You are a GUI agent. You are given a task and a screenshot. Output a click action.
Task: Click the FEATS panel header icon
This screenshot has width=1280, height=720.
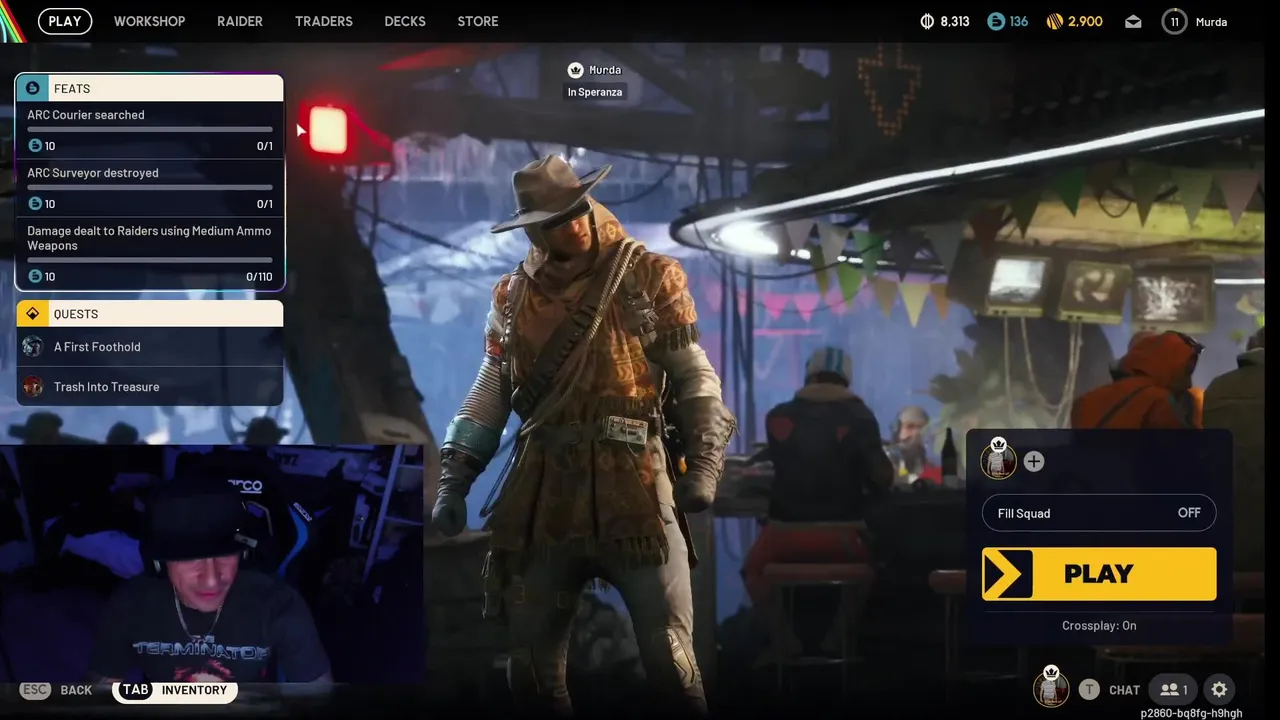pyautogui.click(x=32, y=88)
